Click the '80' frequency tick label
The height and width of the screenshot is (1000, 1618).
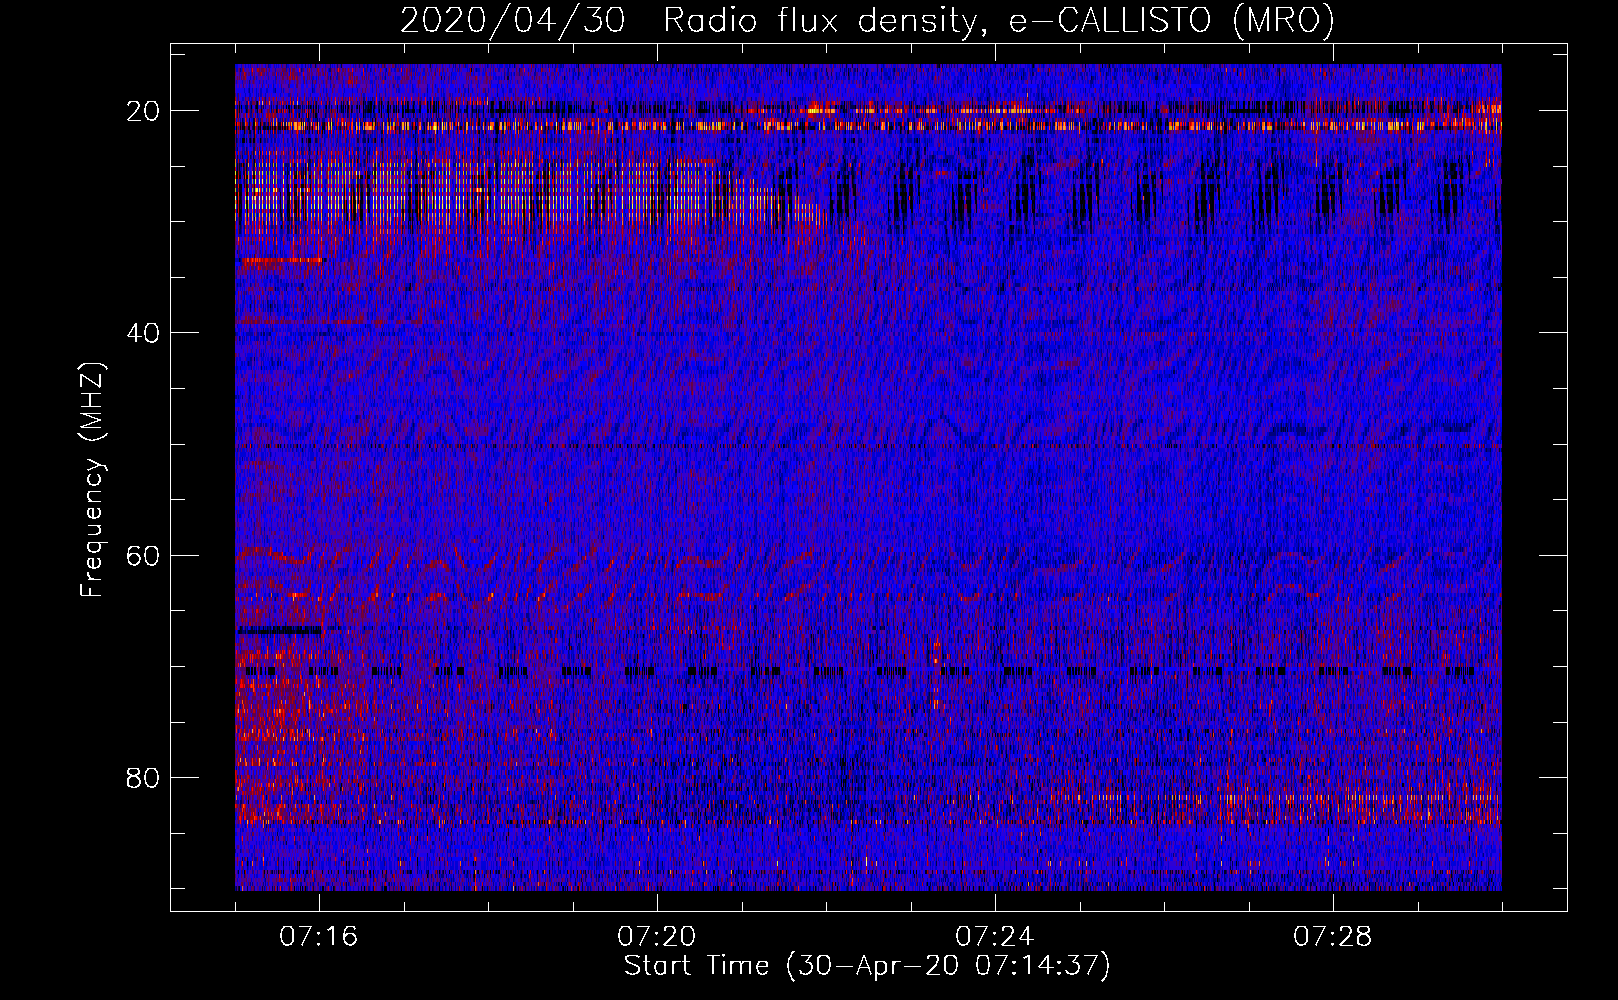tap(144, 777)
